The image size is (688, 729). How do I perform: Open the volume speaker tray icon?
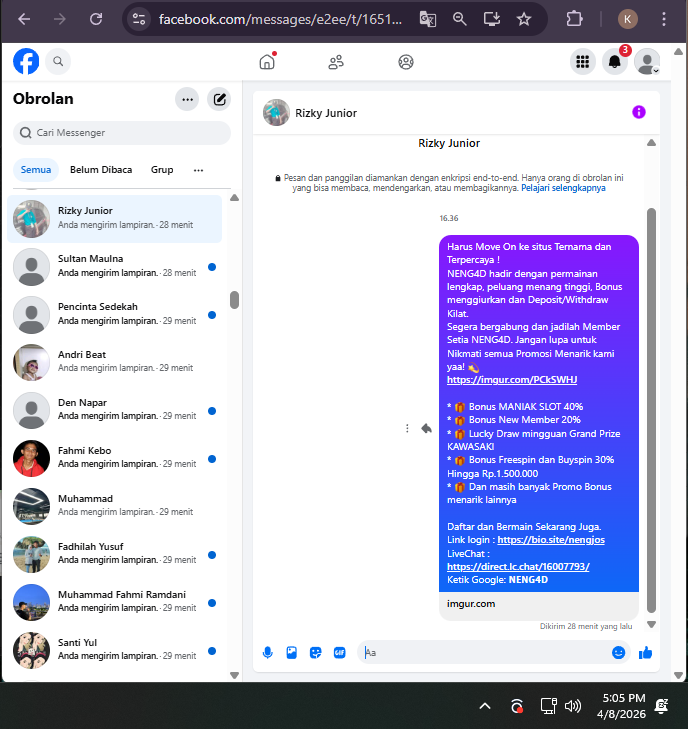[x=573, y=706]
